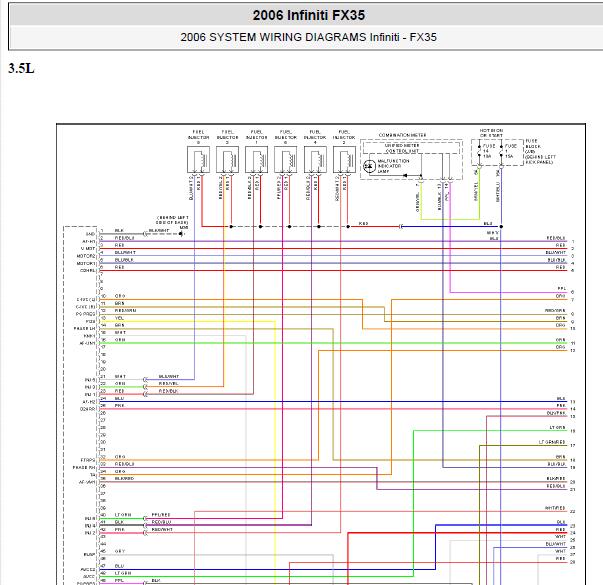Click the 'AF-H2' signal label
The height and width of the screenshot is (585, 603).
(89, 402)
